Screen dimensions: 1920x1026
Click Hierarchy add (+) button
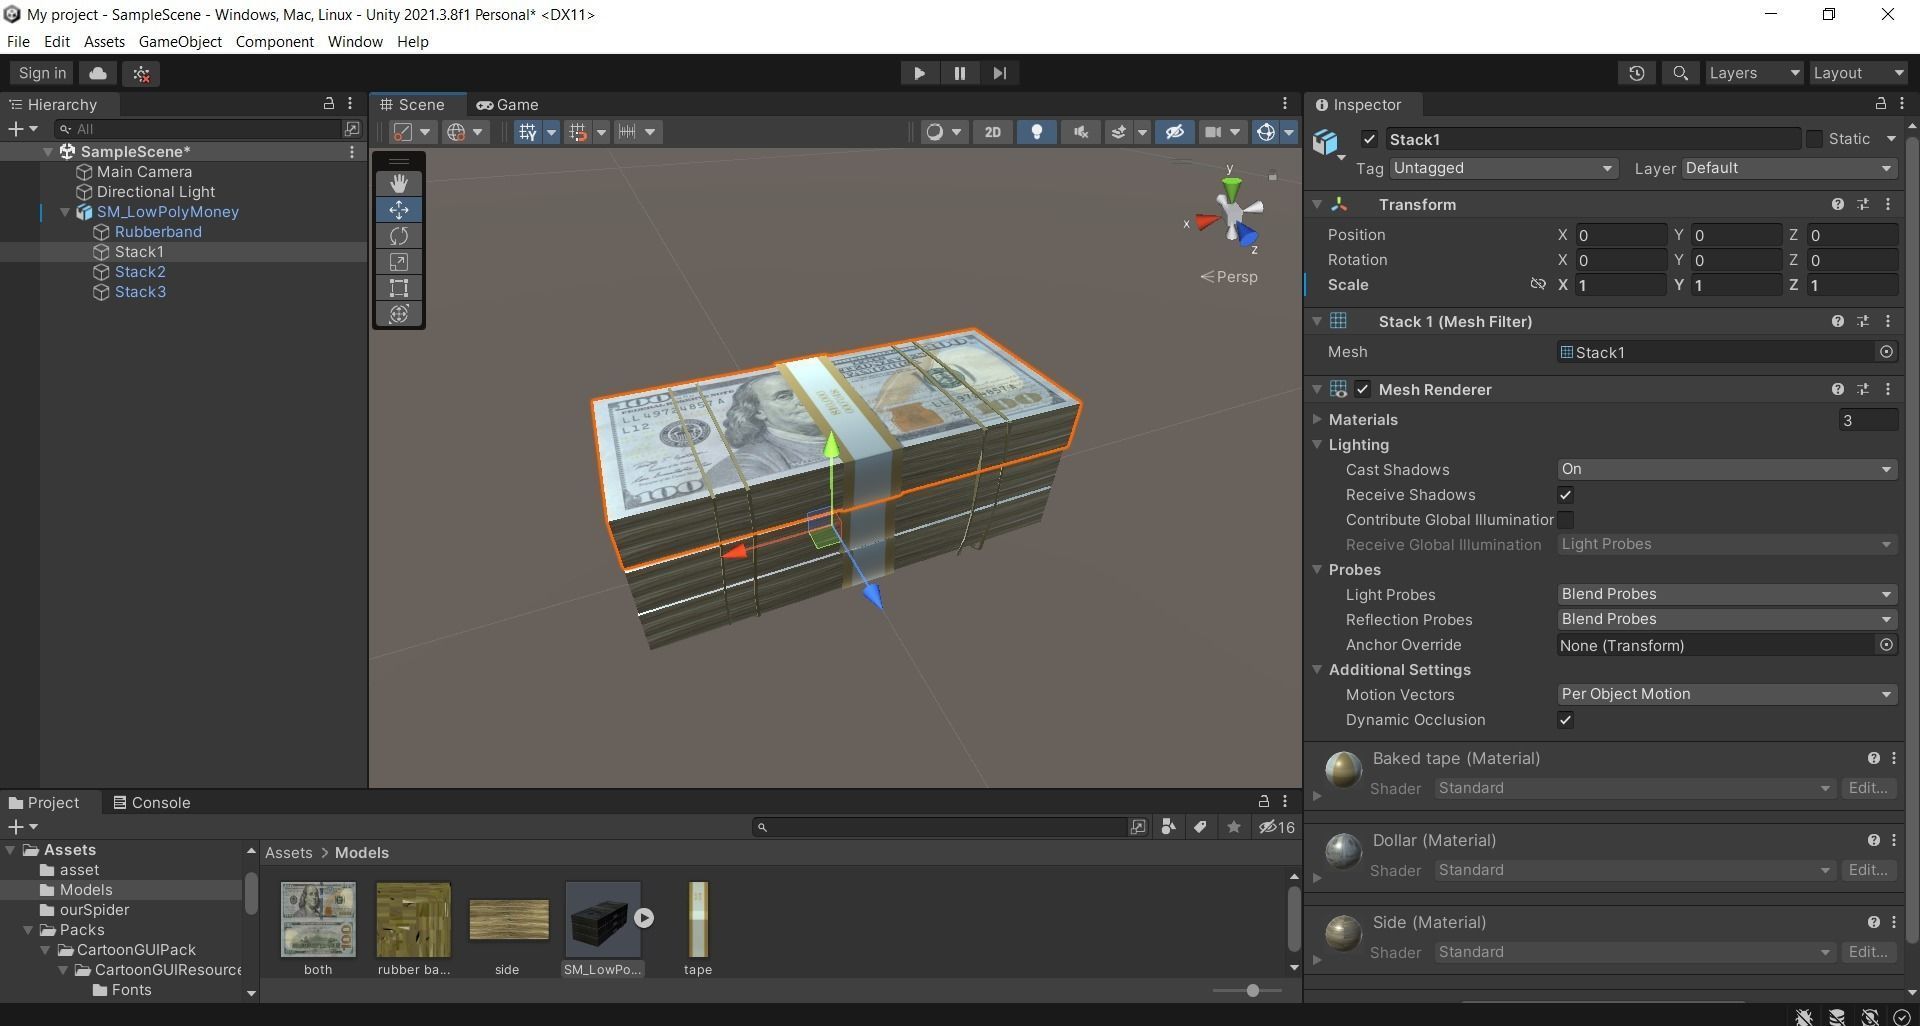tap(22, 129)
